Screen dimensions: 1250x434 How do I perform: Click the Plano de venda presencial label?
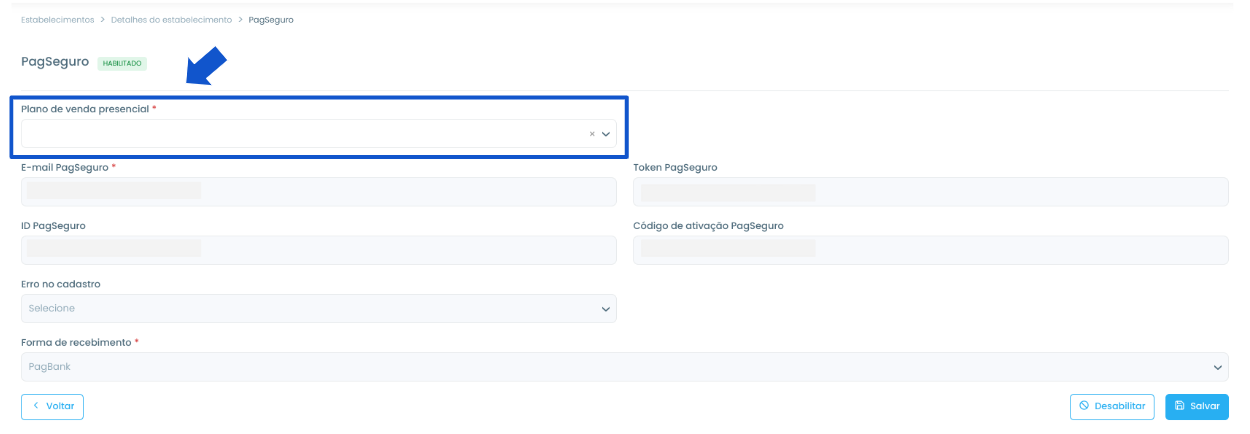point(85,108)
